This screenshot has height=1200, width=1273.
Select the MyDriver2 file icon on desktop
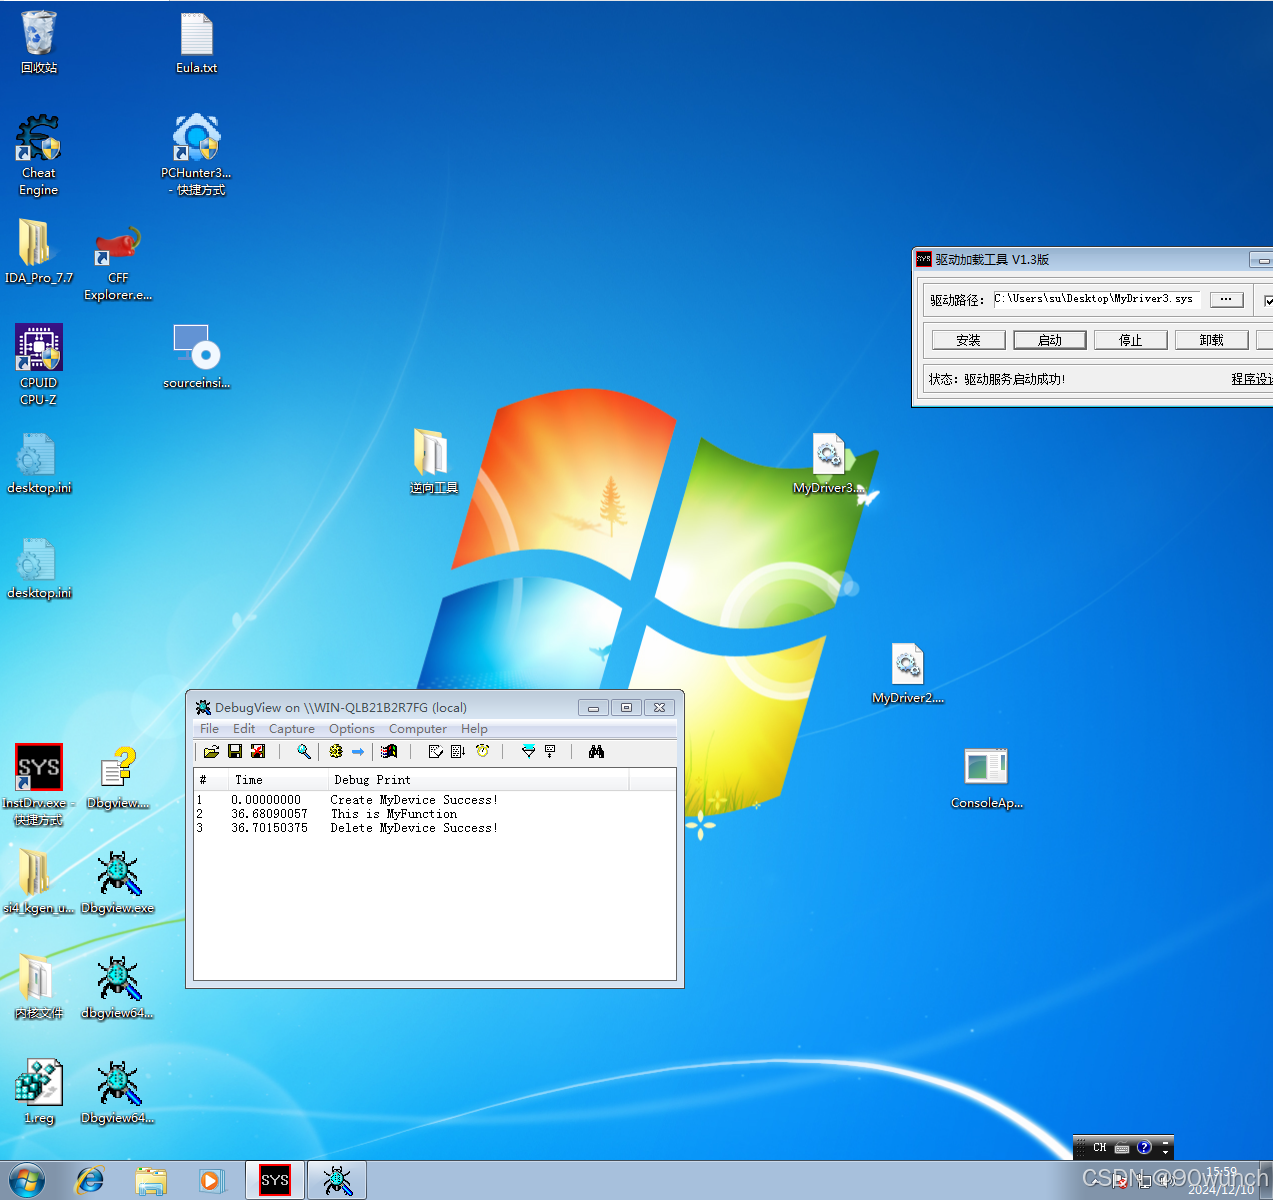point(908,673)
